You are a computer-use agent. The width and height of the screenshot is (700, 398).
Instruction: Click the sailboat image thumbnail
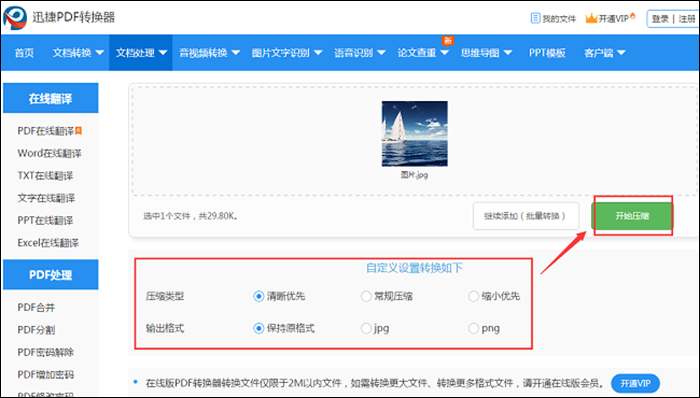point(414,133)
